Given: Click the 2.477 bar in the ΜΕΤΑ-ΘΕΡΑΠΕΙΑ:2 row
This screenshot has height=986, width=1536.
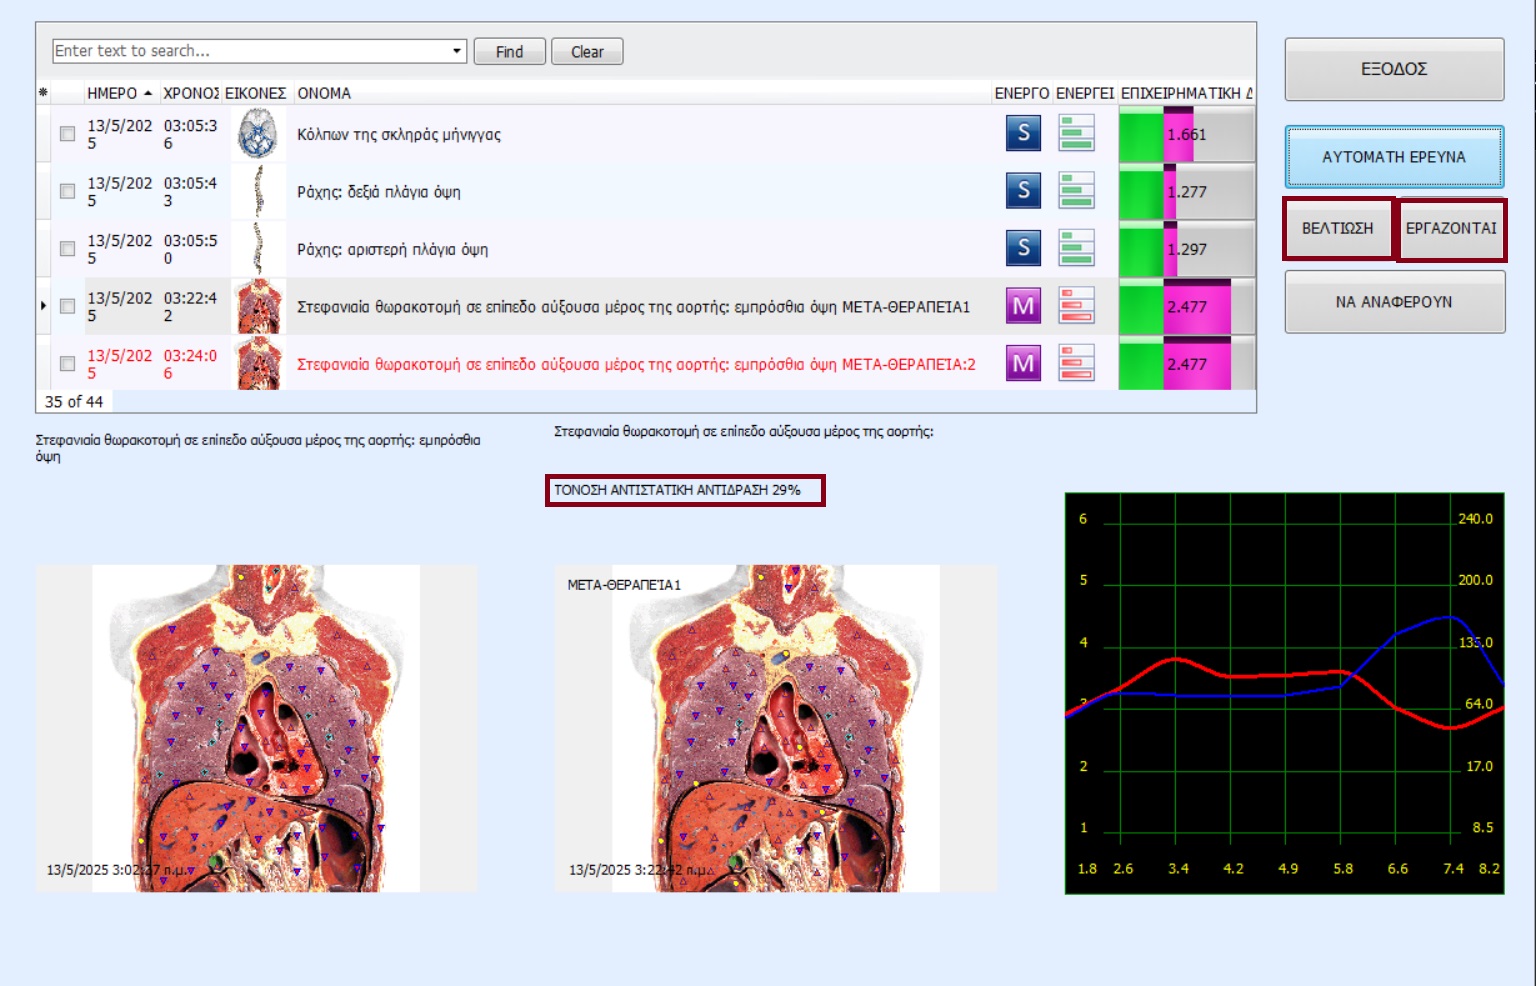Looking at the screenshot, I should pyautogui.click(x=1186, y=363).
